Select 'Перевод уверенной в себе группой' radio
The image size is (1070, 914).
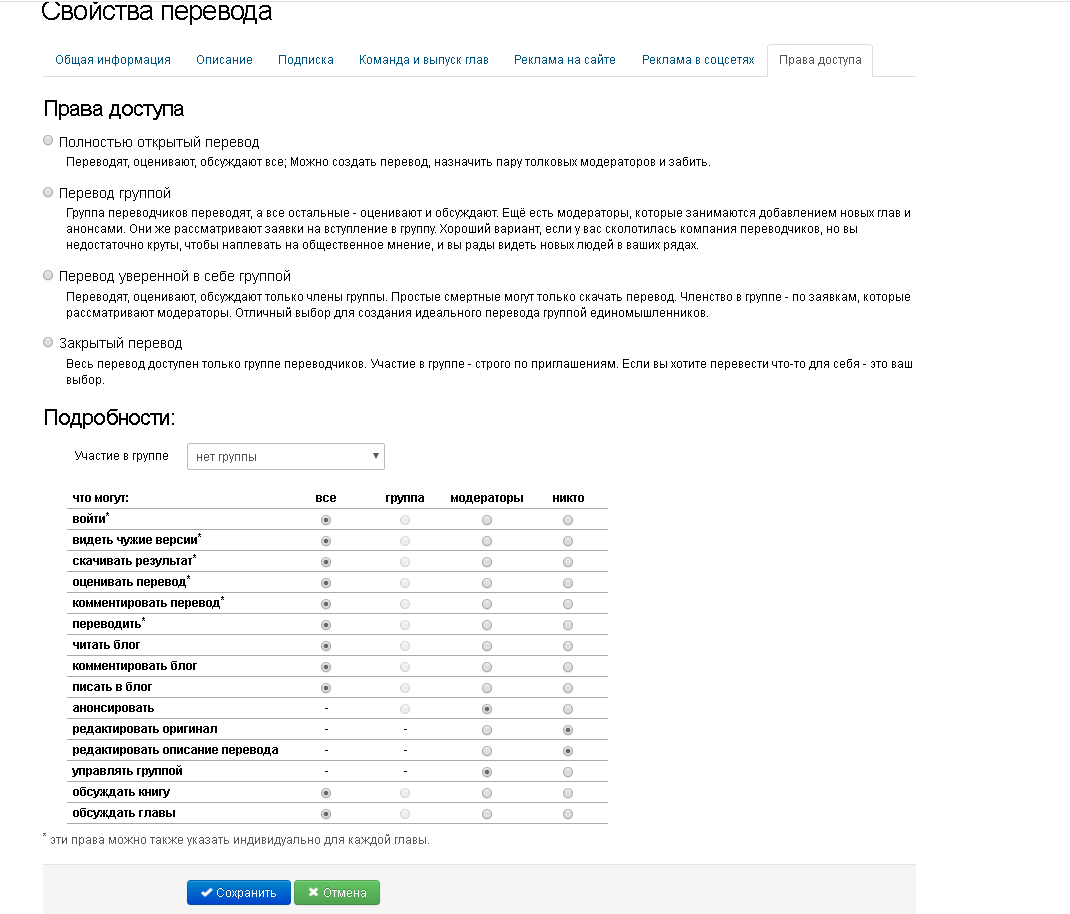pyautogui.click(x=48, y=275)
